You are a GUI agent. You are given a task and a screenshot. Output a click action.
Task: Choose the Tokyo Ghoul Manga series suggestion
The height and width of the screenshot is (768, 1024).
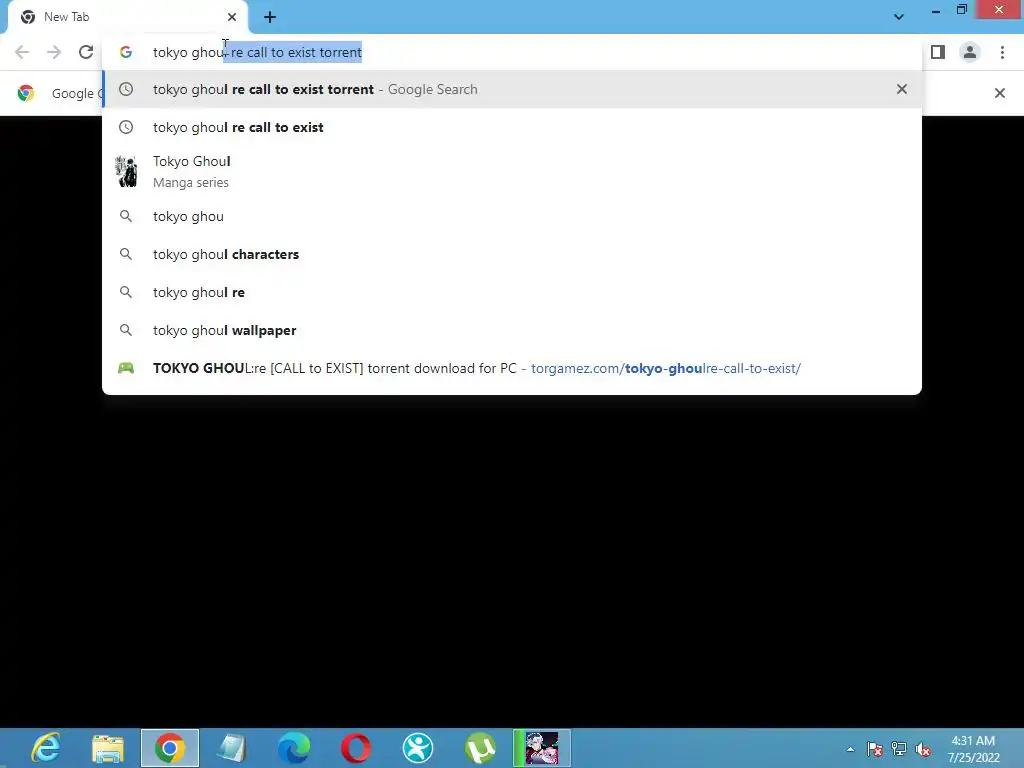(512, 171)
